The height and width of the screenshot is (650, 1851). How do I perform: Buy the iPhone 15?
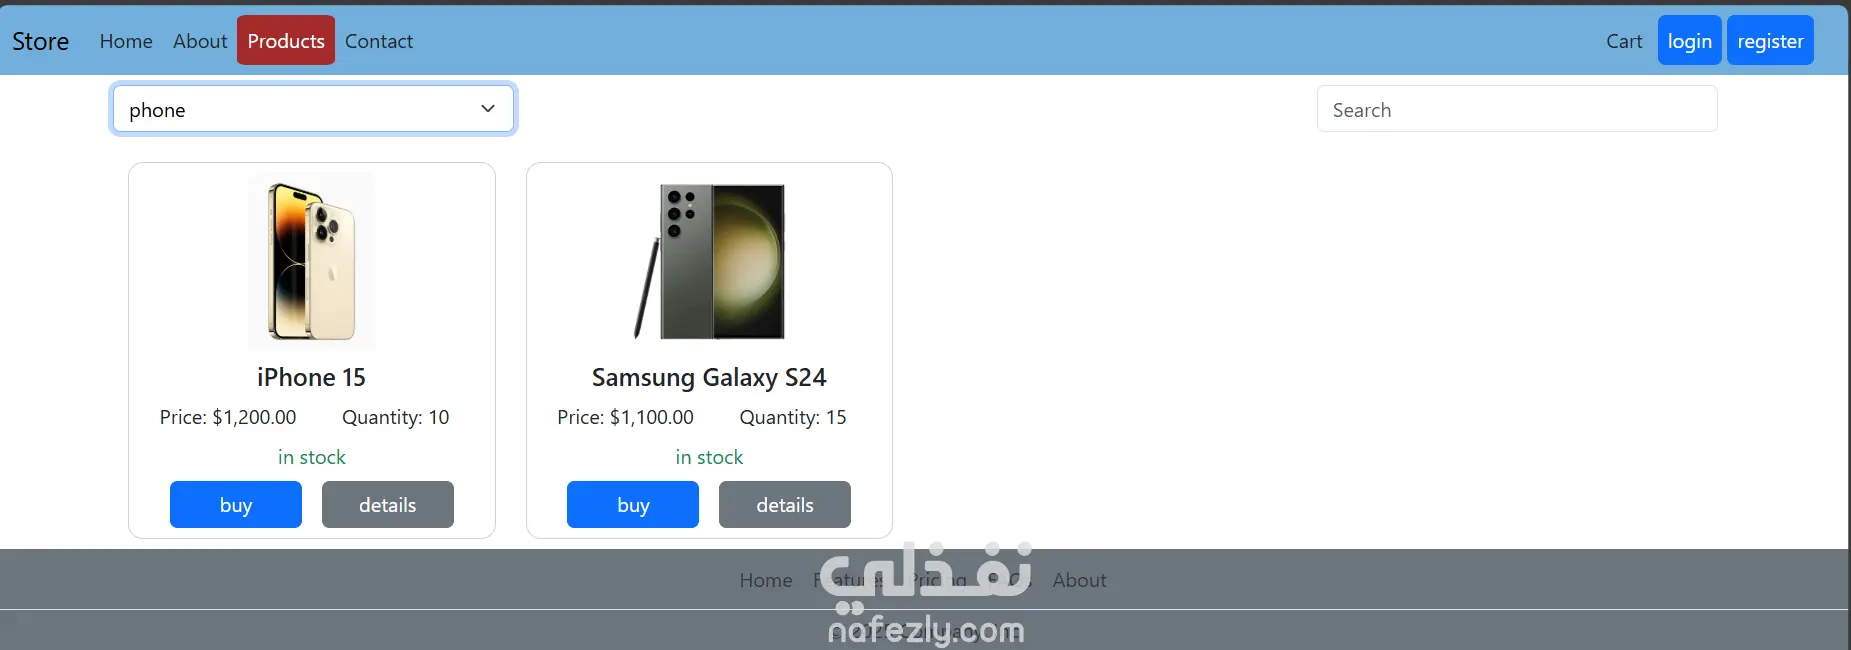pos(236,504)
